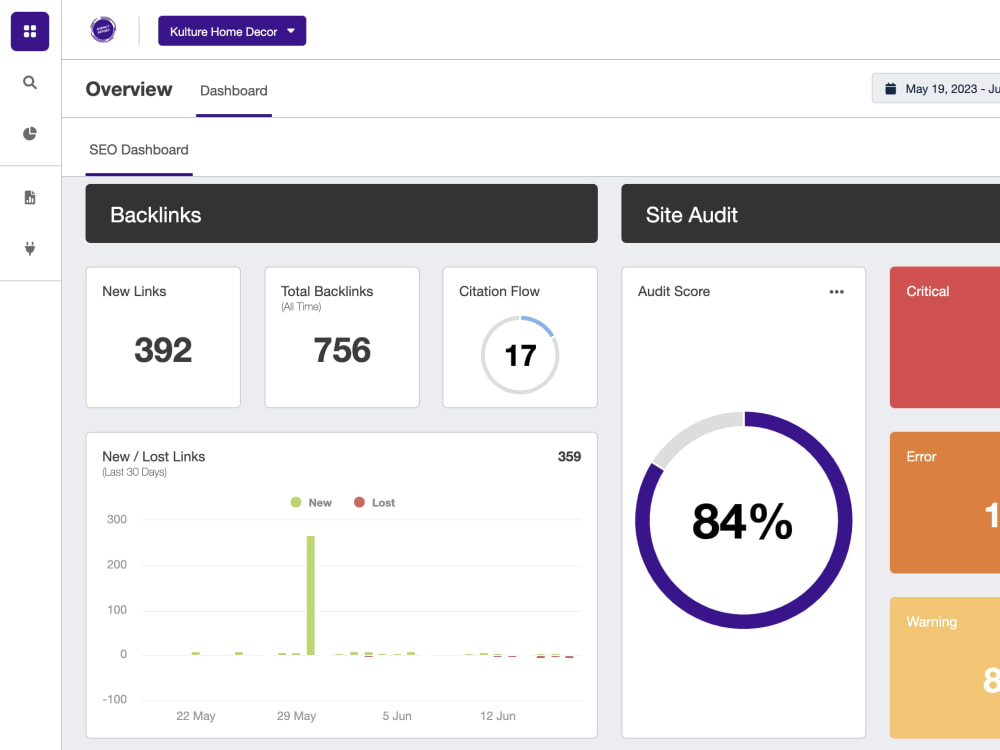The height and width of the screenshot is (750, 1000).
Task: Open the yellow Warning issues card
Action: click(x=945, y=668)
